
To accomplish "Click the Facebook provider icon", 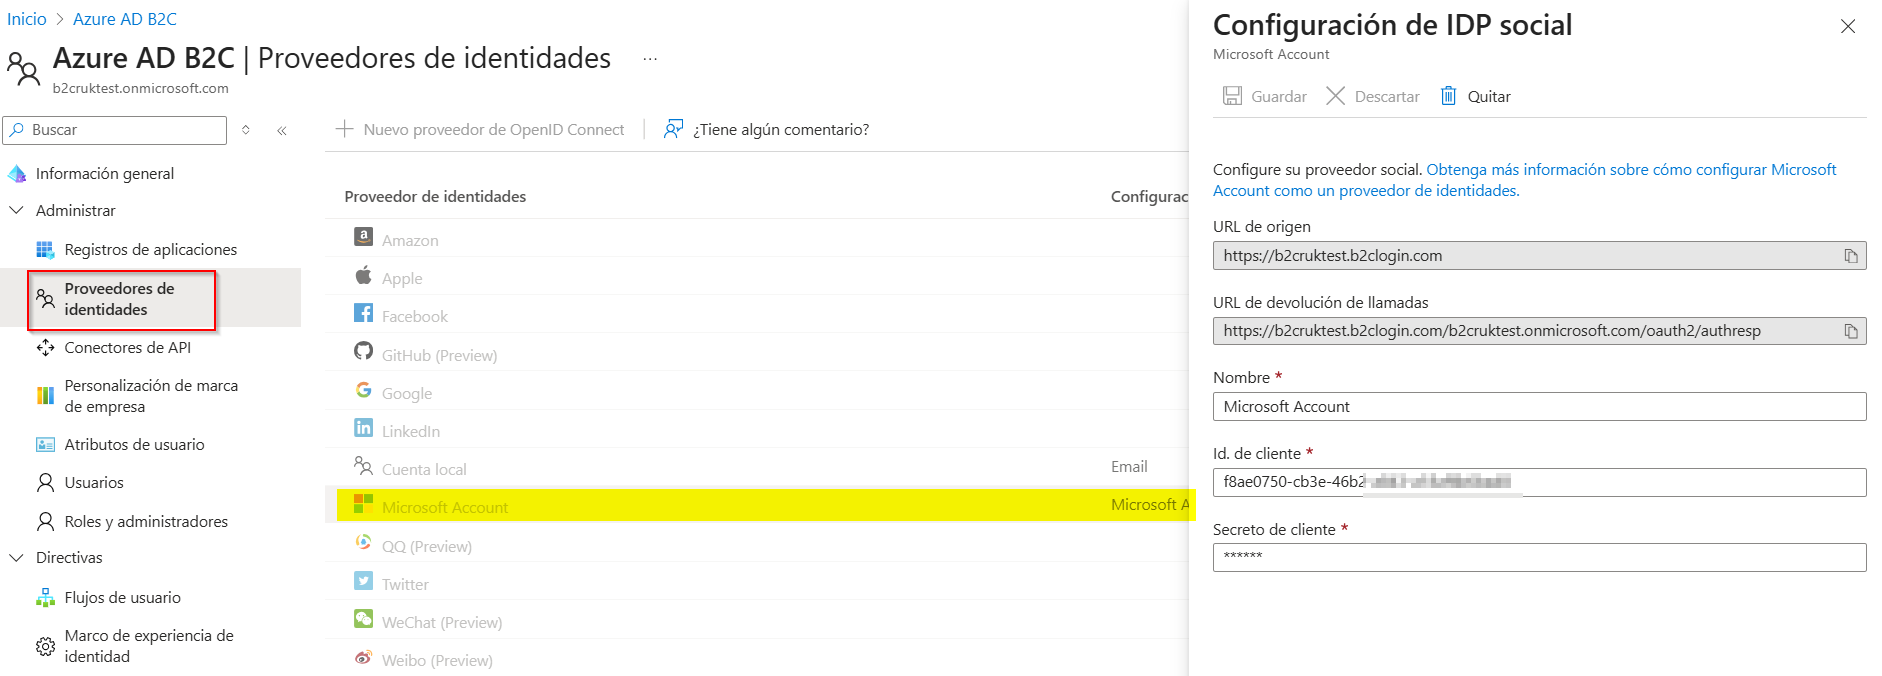I will click(363, 313).
